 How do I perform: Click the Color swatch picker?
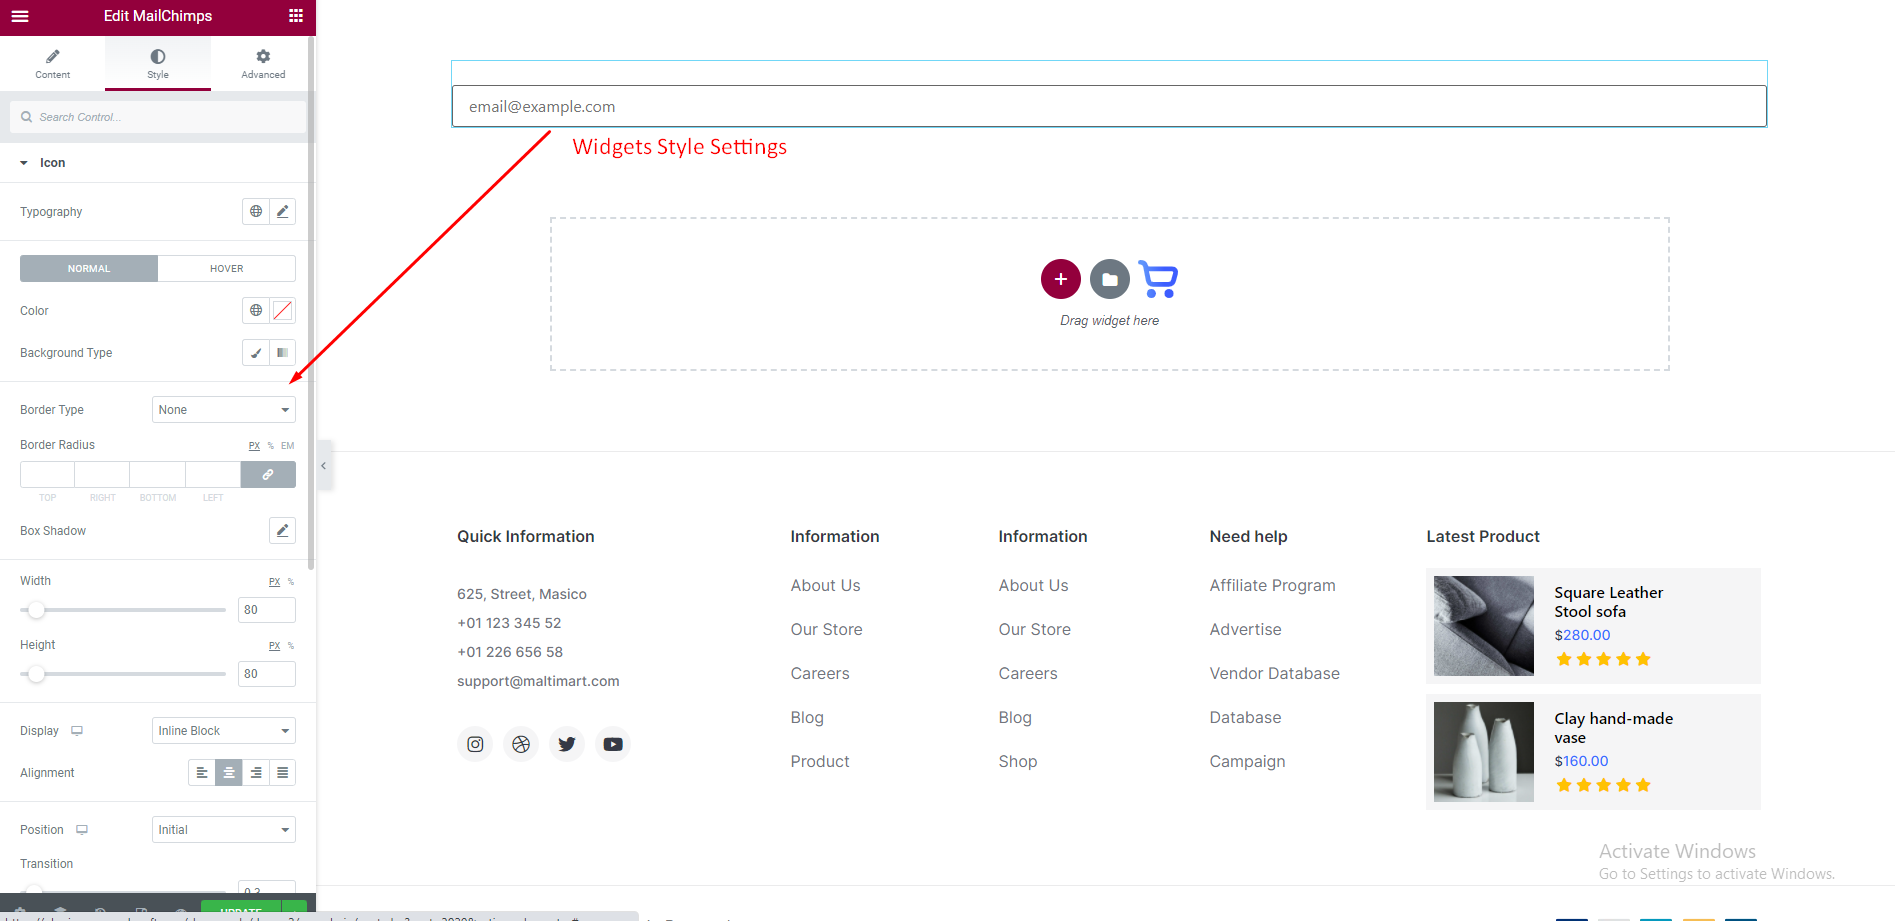[283, 311]
